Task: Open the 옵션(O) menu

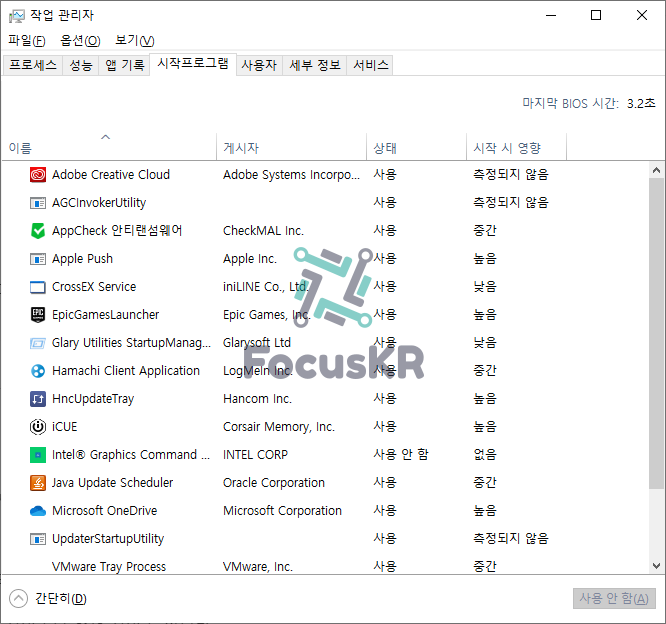Action: 80,40
